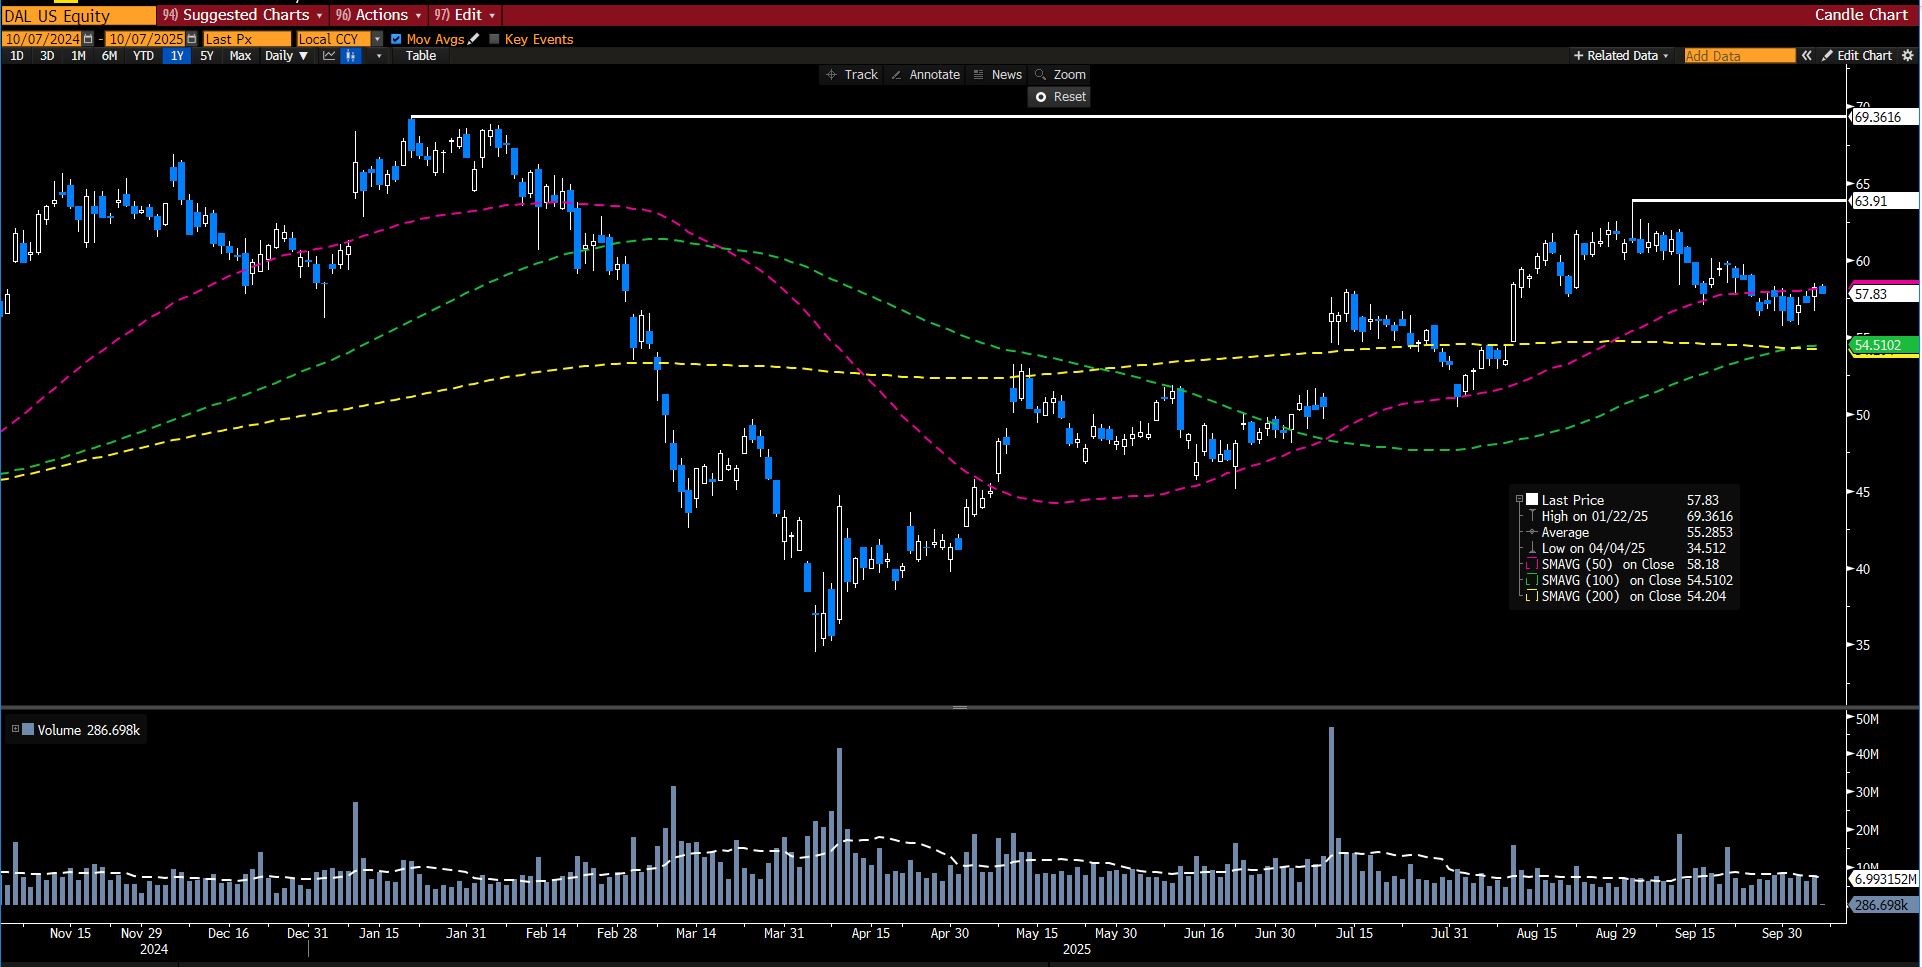Collapse the Last Price legend tree
1922x967 pixels.
click(1519, 500)
